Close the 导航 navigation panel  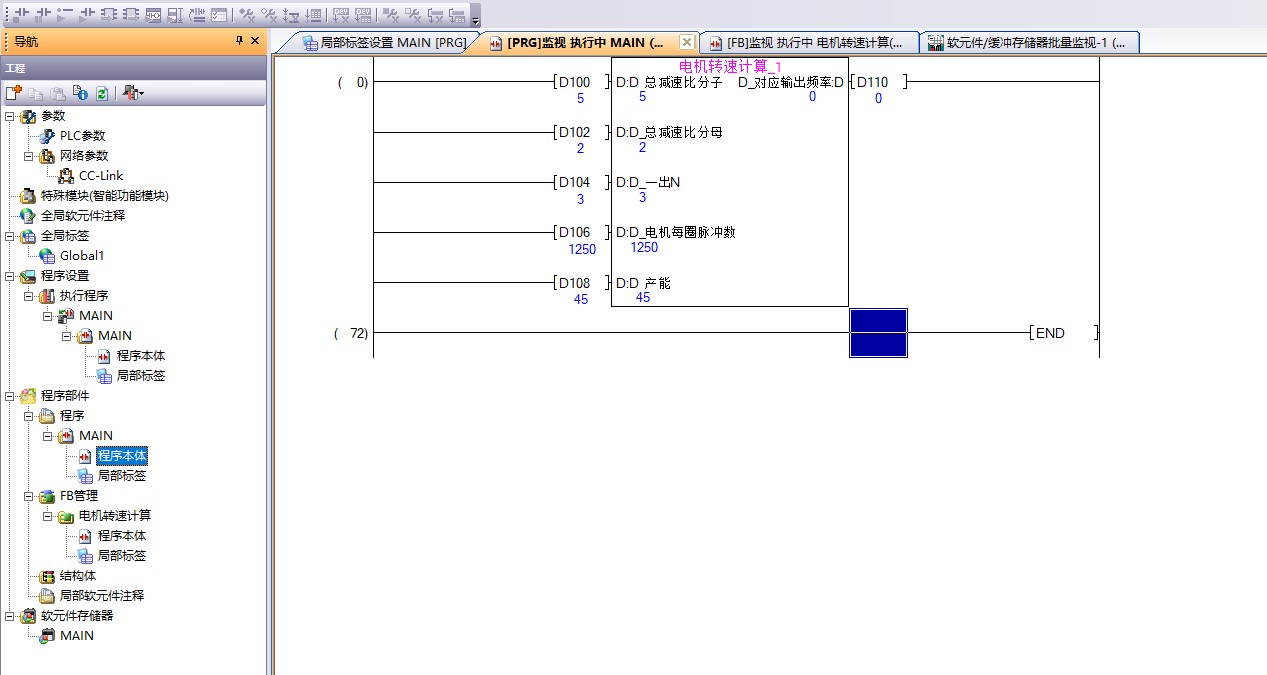click(x=255, y=41)
